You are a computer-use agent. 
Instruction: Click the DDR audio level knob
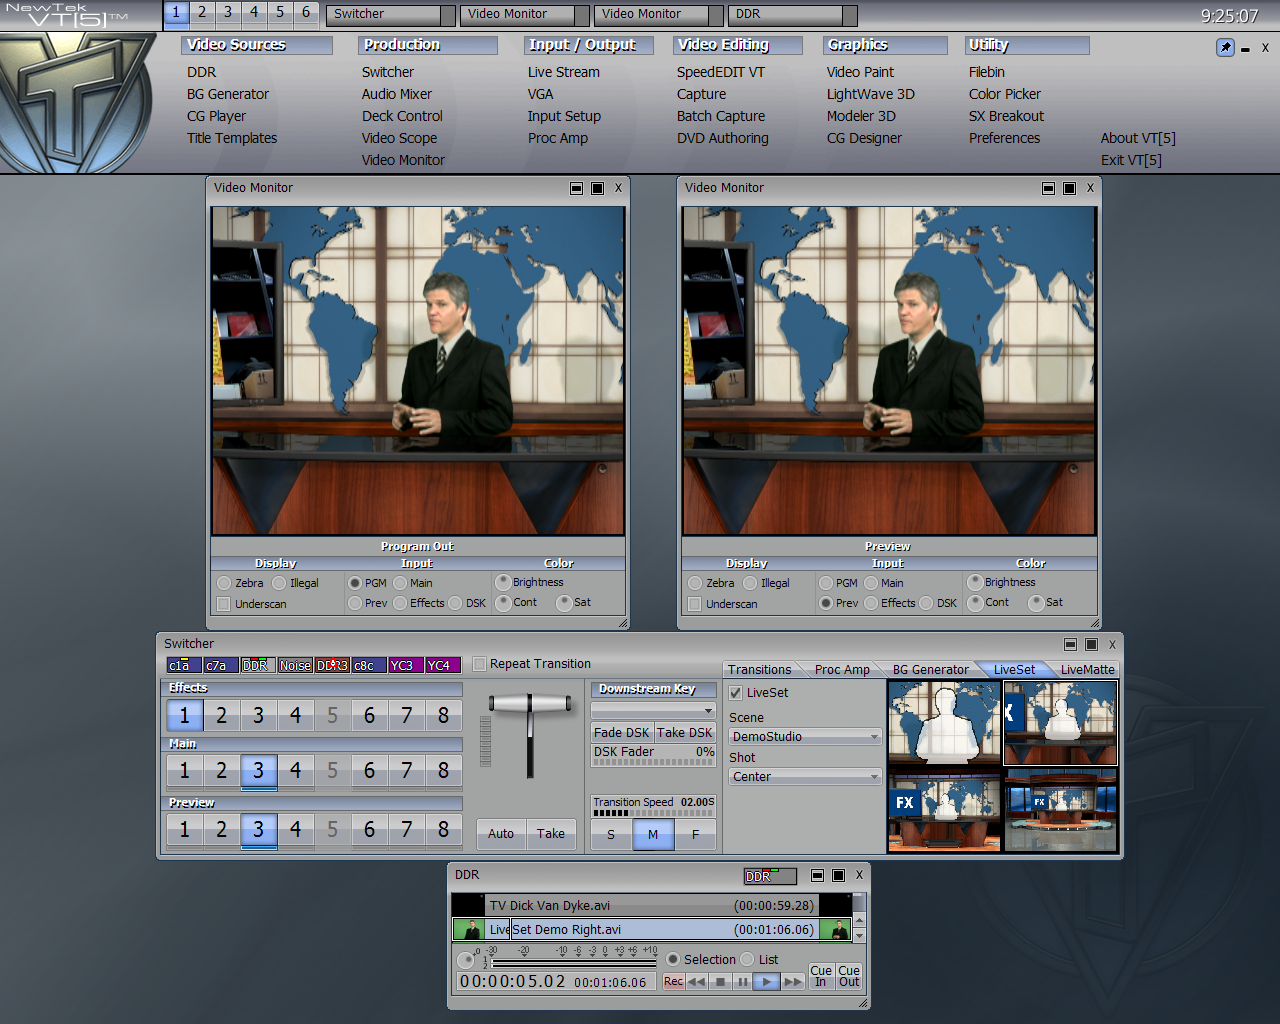click(x=466, y=960)
